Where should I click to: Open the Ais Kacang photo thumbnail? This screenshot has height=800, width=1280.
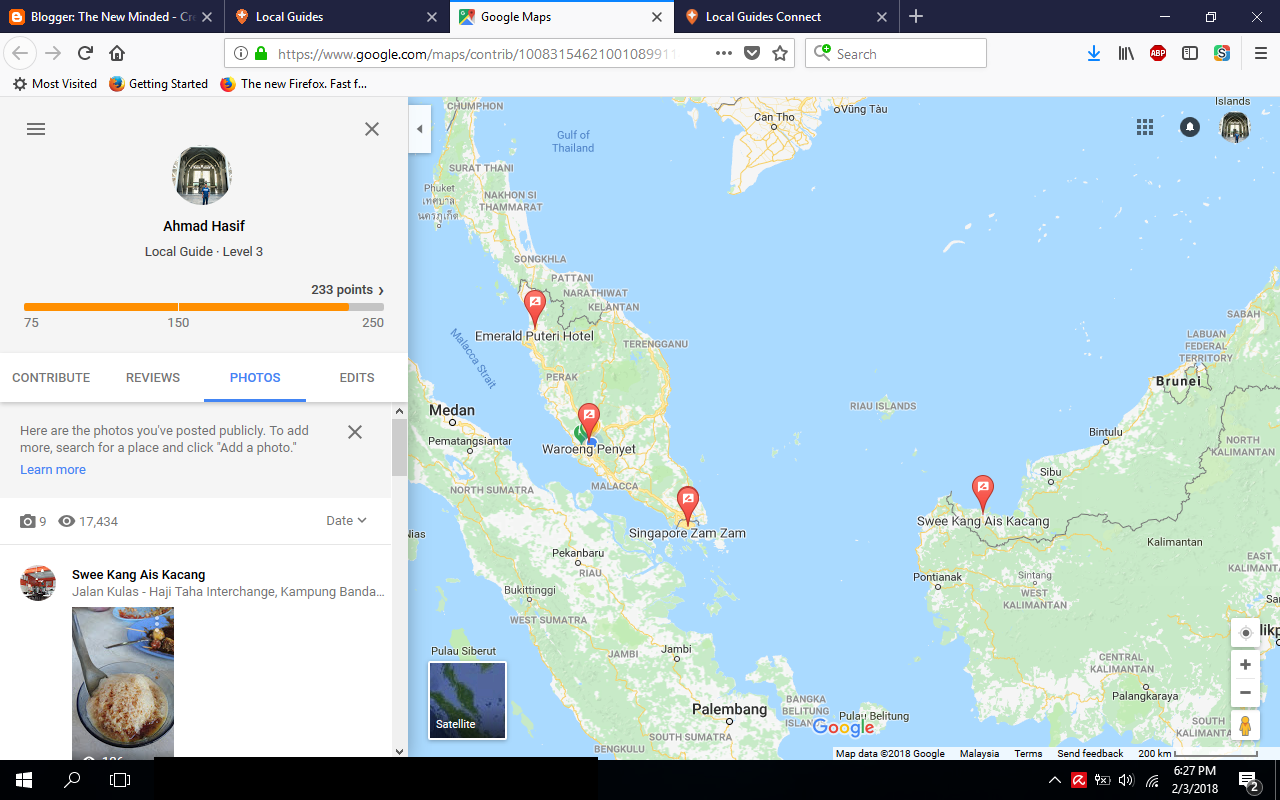point(123,682)
